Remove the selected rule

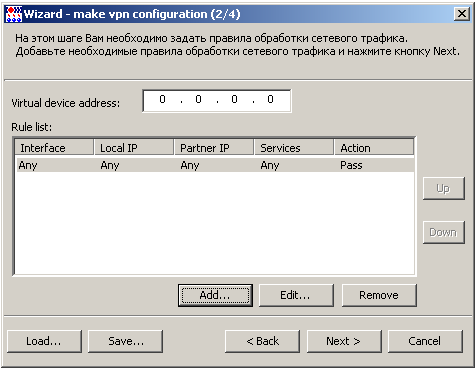point(379,295)
